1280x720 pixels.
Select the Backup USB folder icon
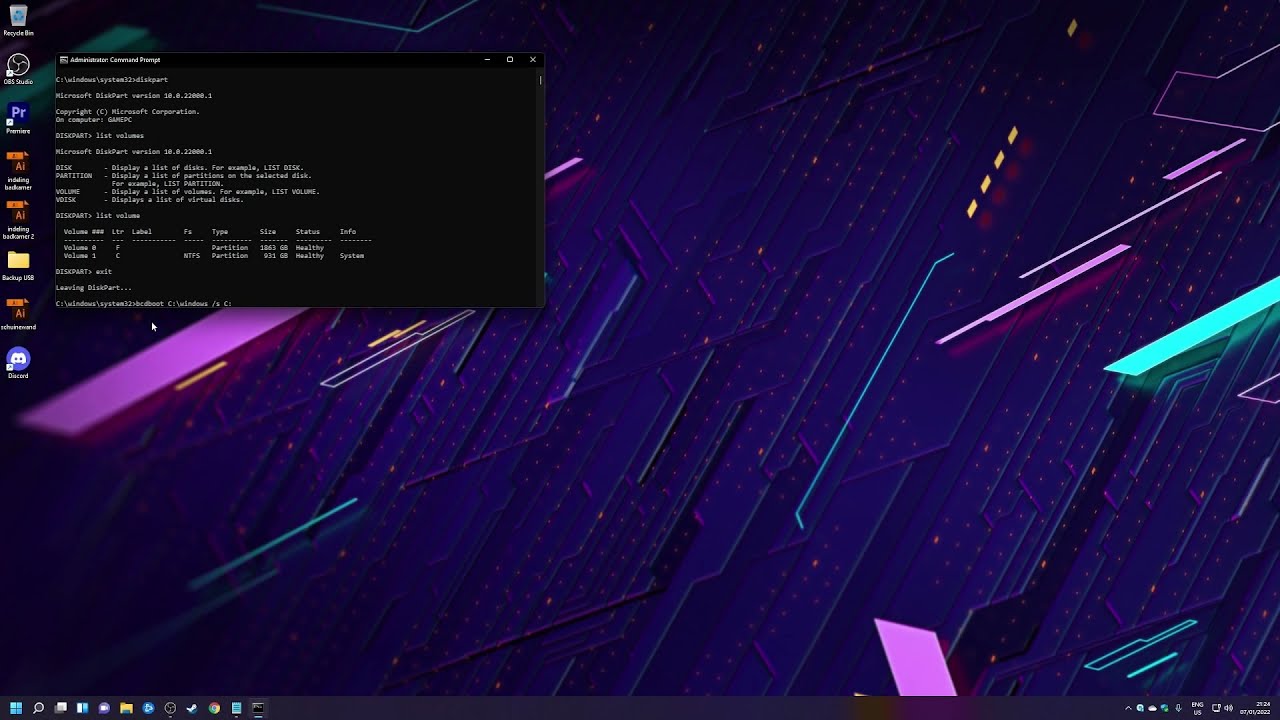[18, 266]
